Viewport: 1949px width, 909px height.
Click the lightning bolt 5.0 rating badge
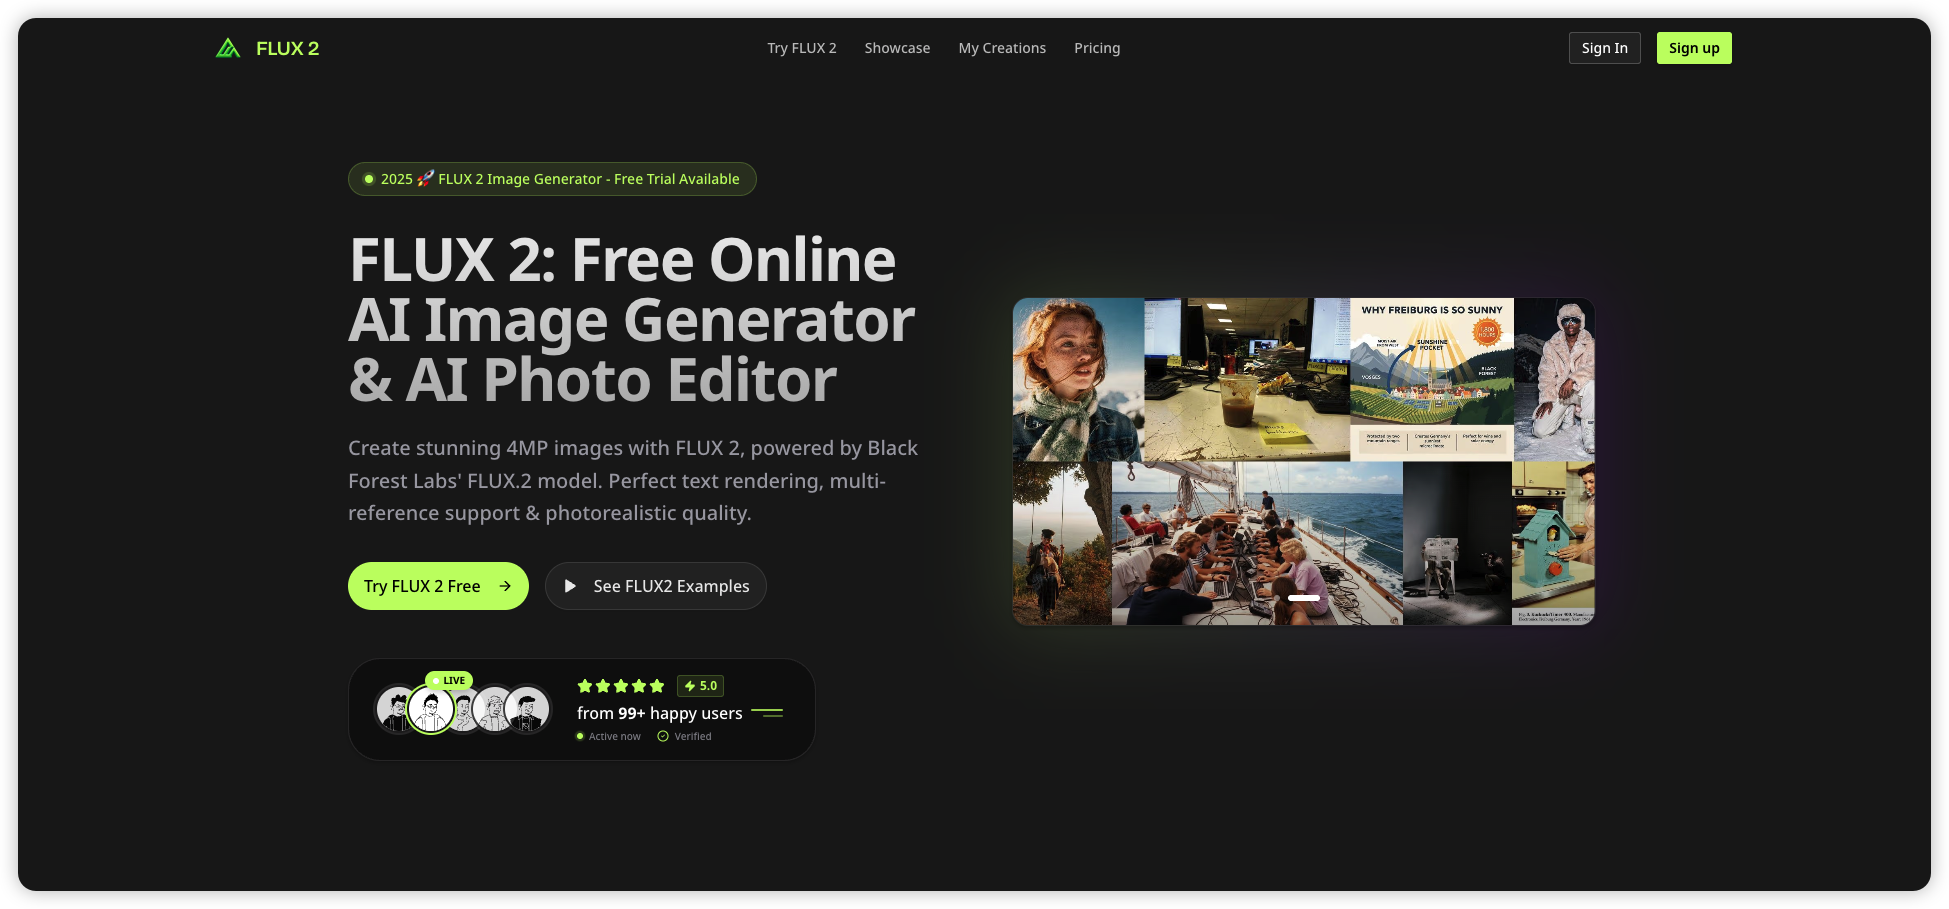point(701,686)
